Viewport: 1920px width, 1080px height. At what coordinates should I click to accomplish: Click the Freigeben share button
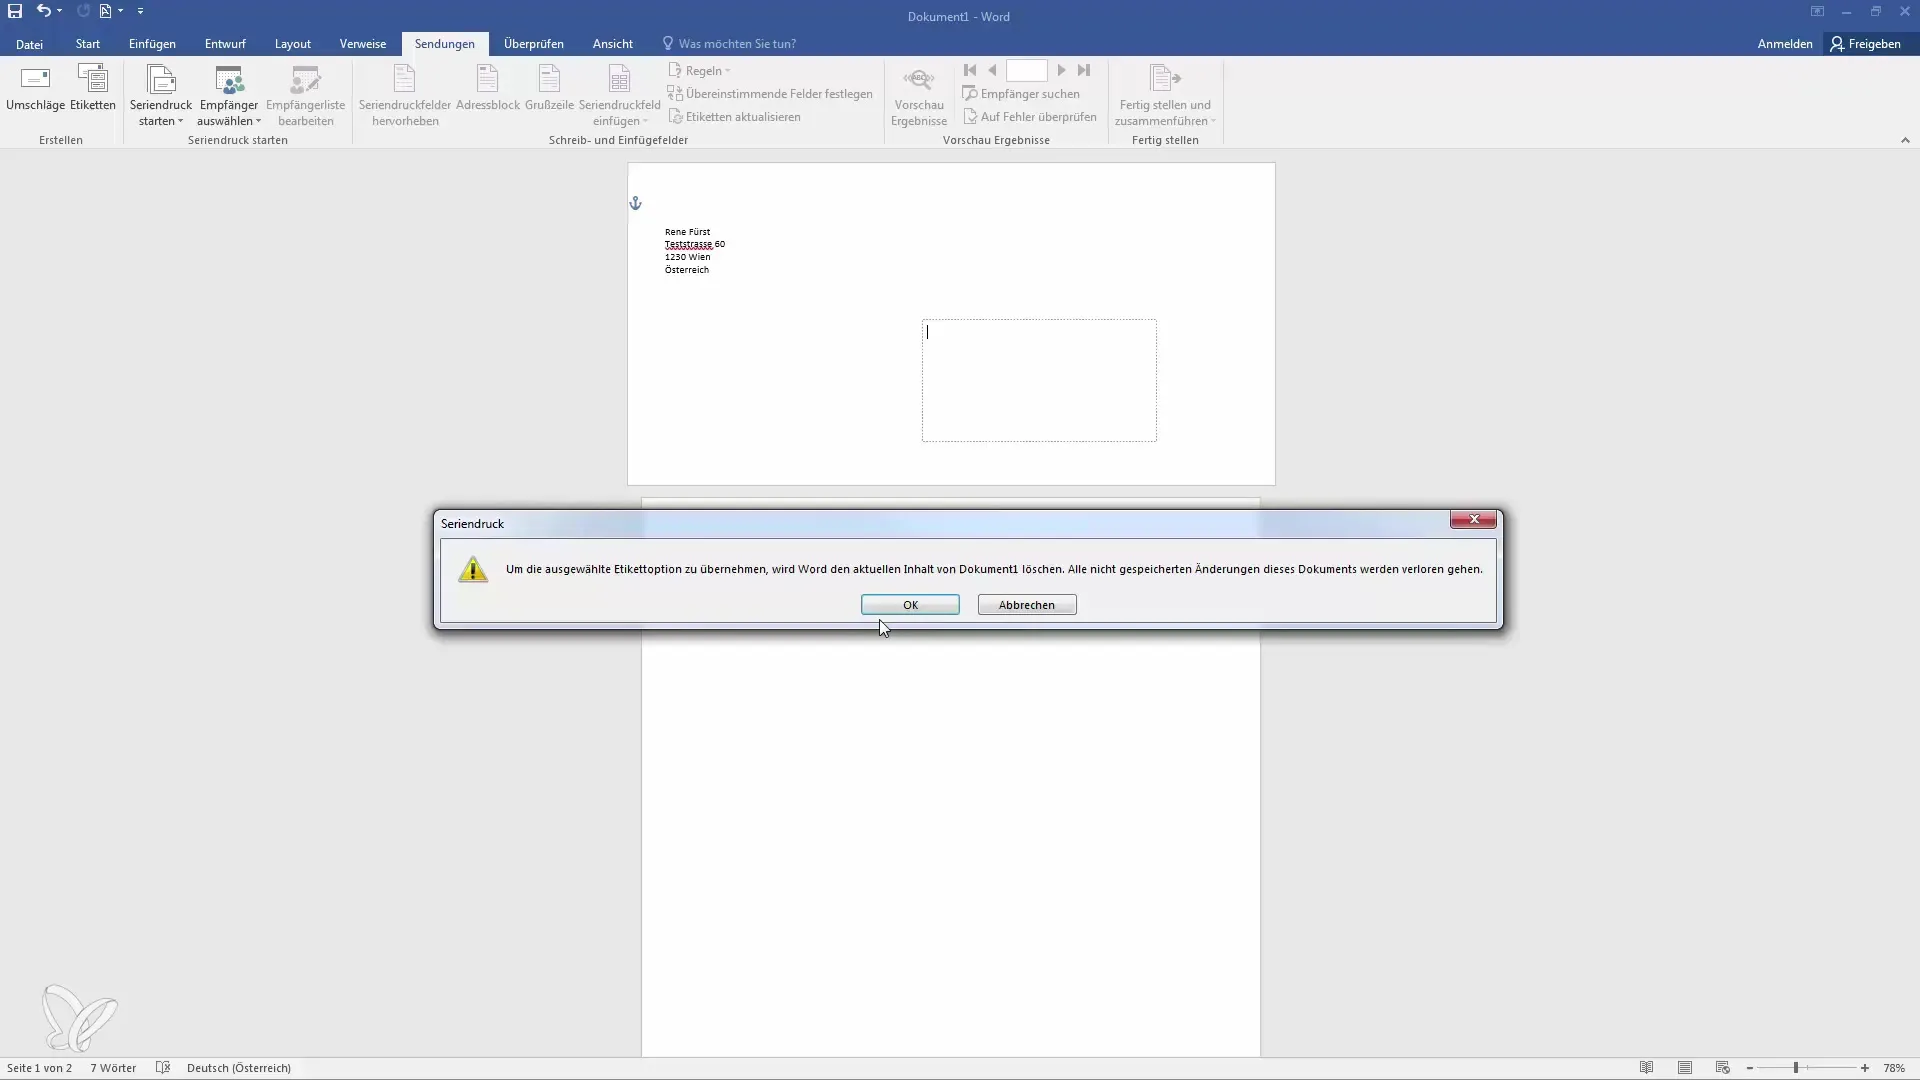tap(1865, 44)
